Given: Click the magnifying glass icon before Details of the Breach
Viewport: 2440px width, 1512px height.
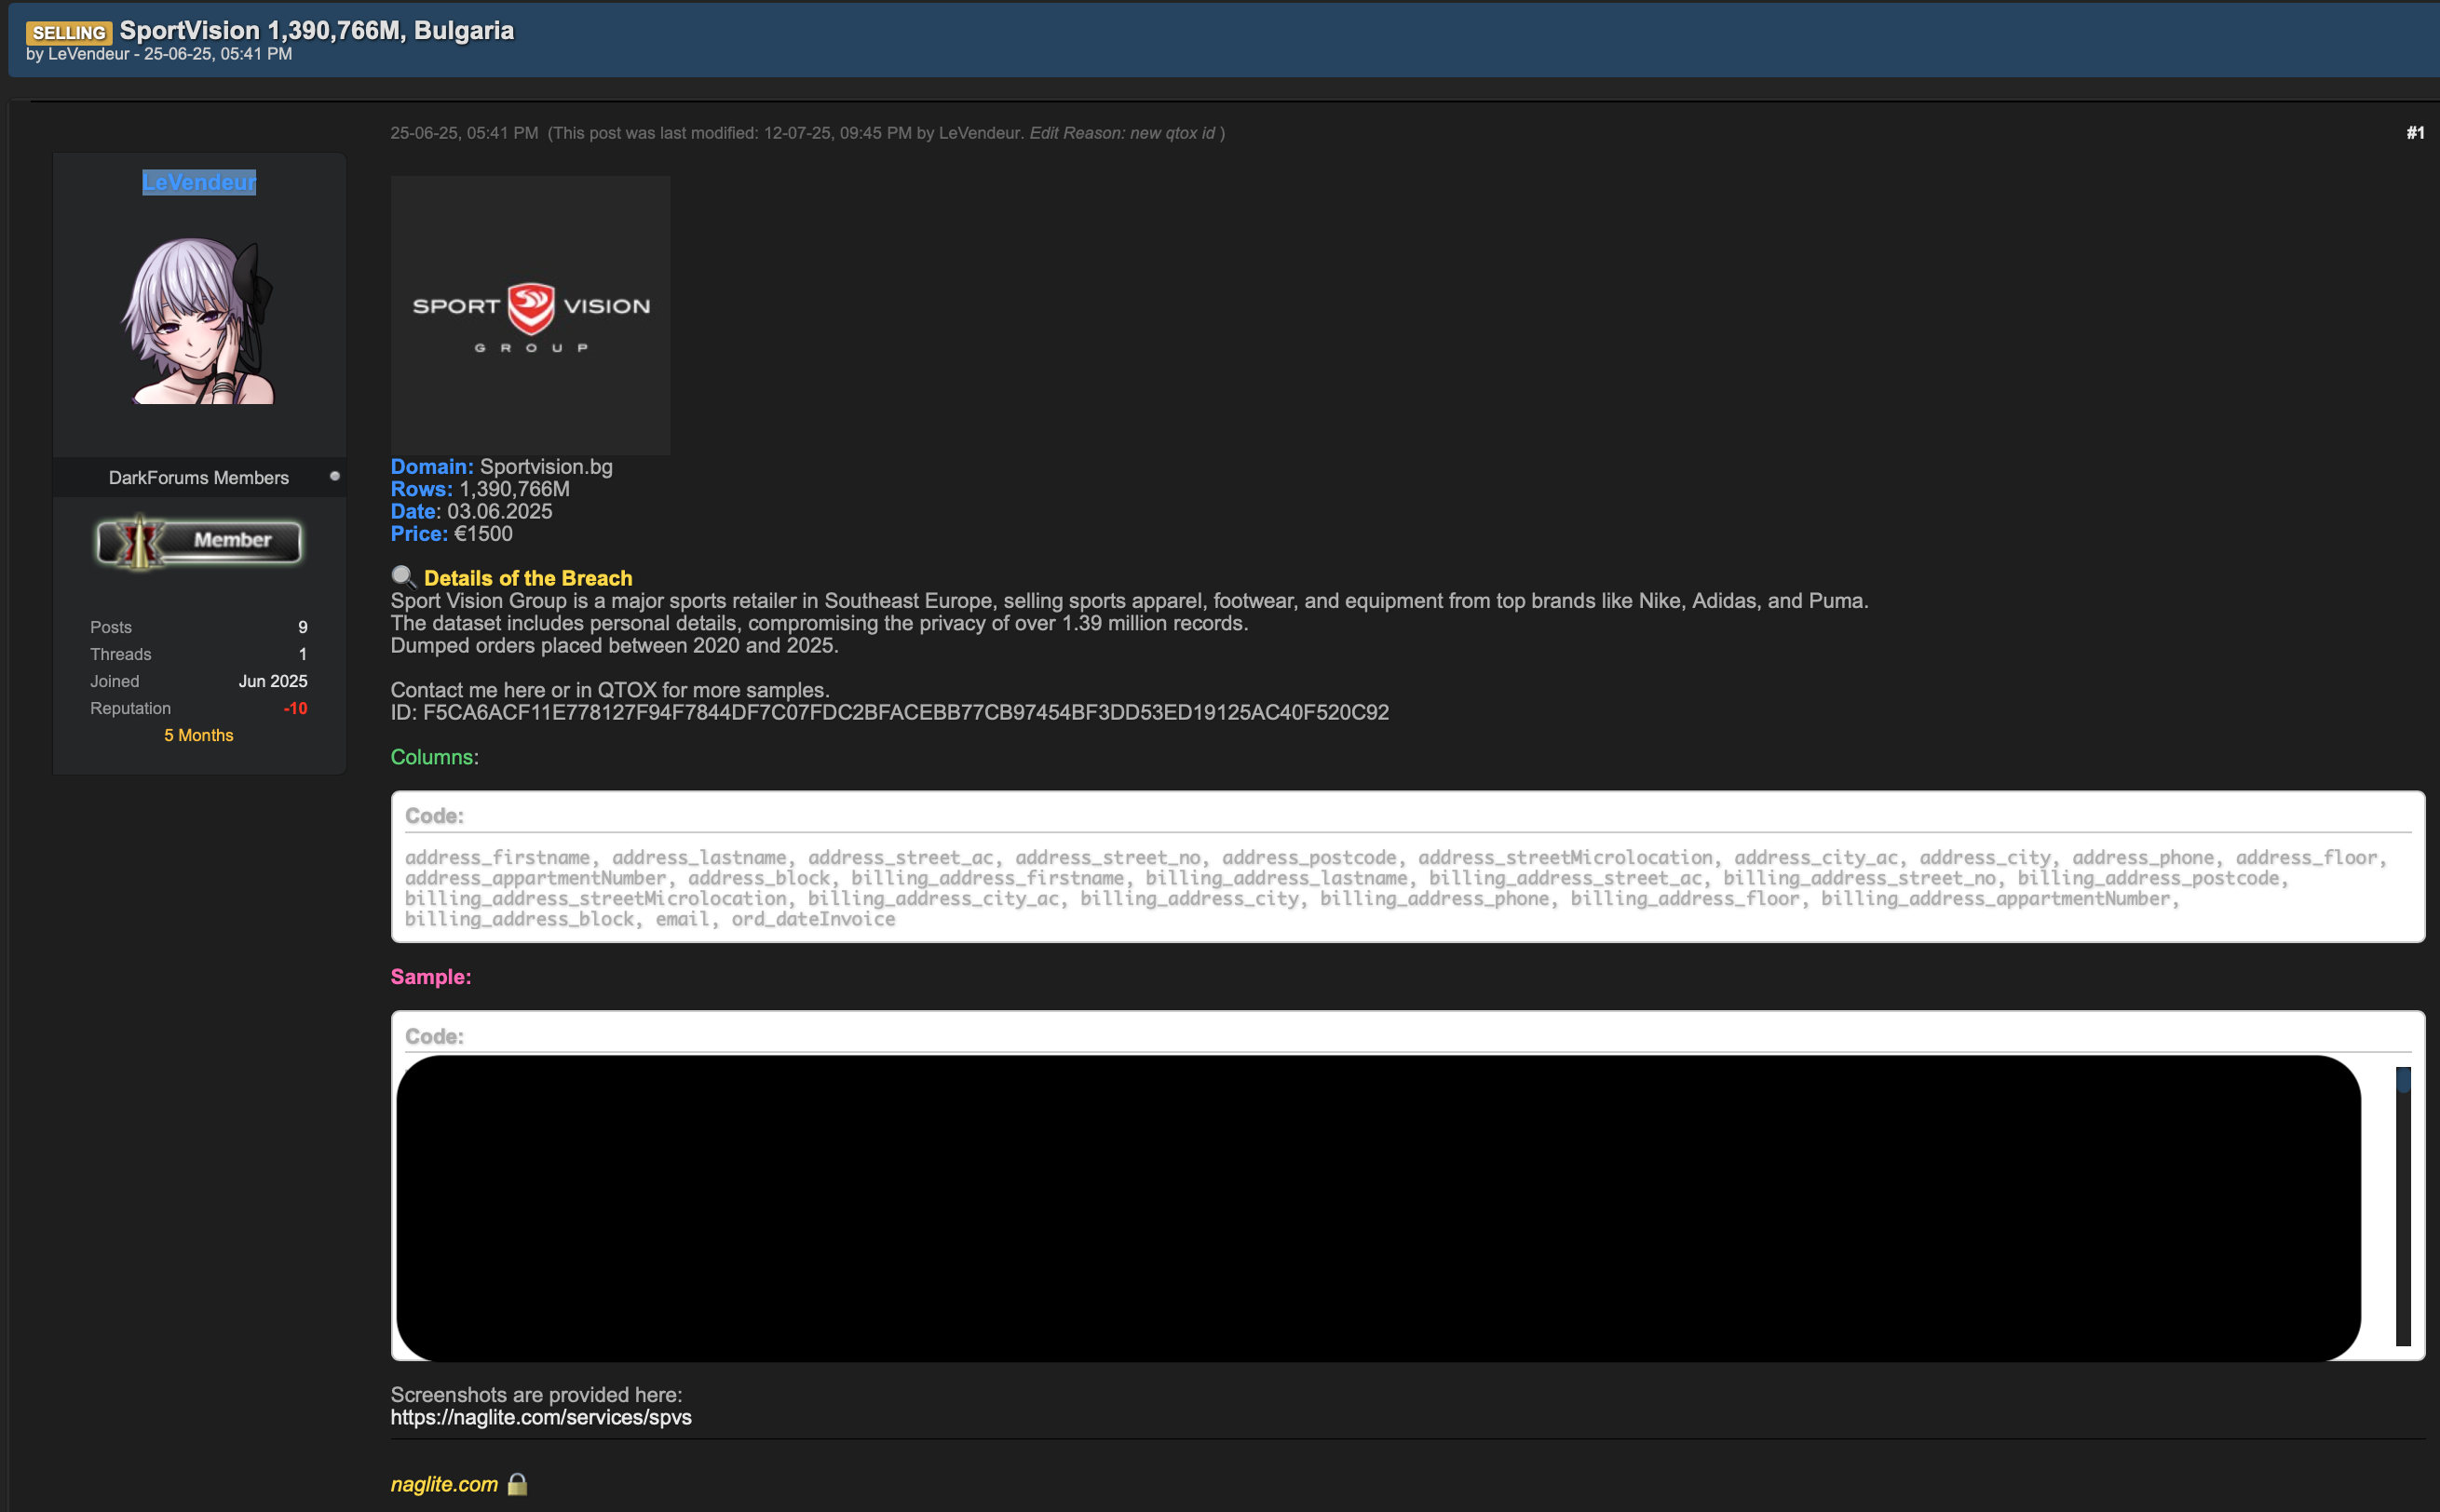Looking at the screenshot, I should 403,577.
